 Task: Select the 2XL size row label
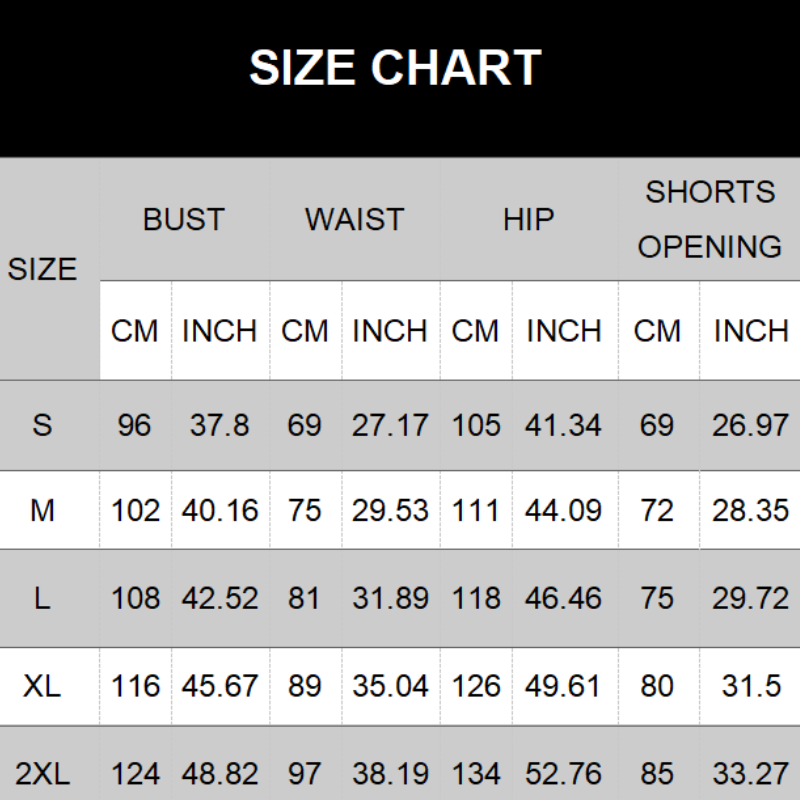(42, 773)
